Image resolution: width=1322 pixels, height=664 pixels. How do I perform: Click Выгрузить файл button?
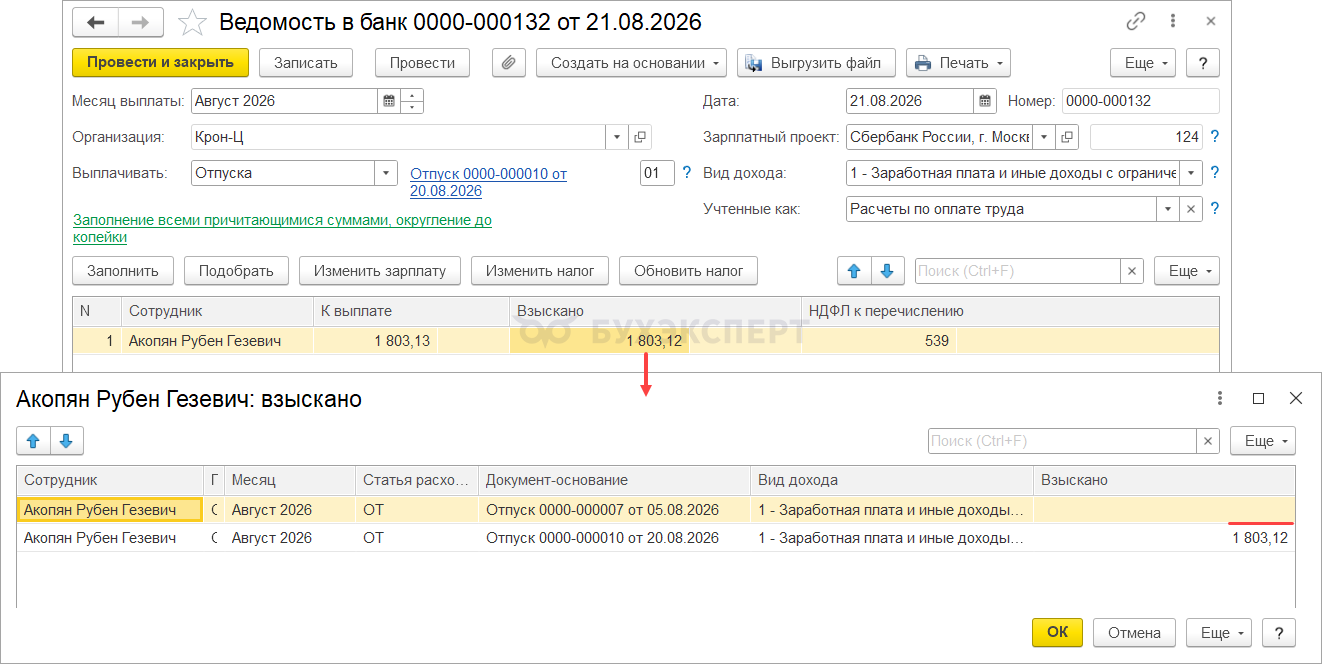click(817, 62)
